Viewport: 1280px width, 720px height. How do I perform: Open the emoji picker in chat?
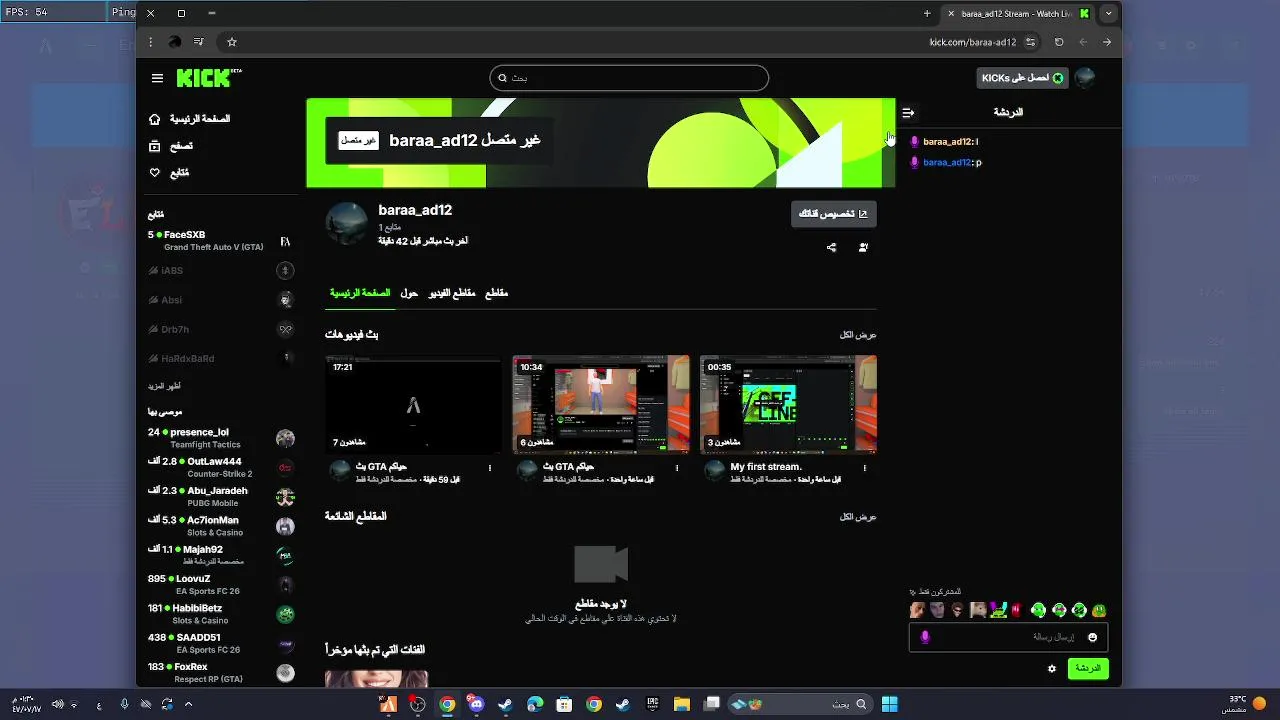[1092, 637]
